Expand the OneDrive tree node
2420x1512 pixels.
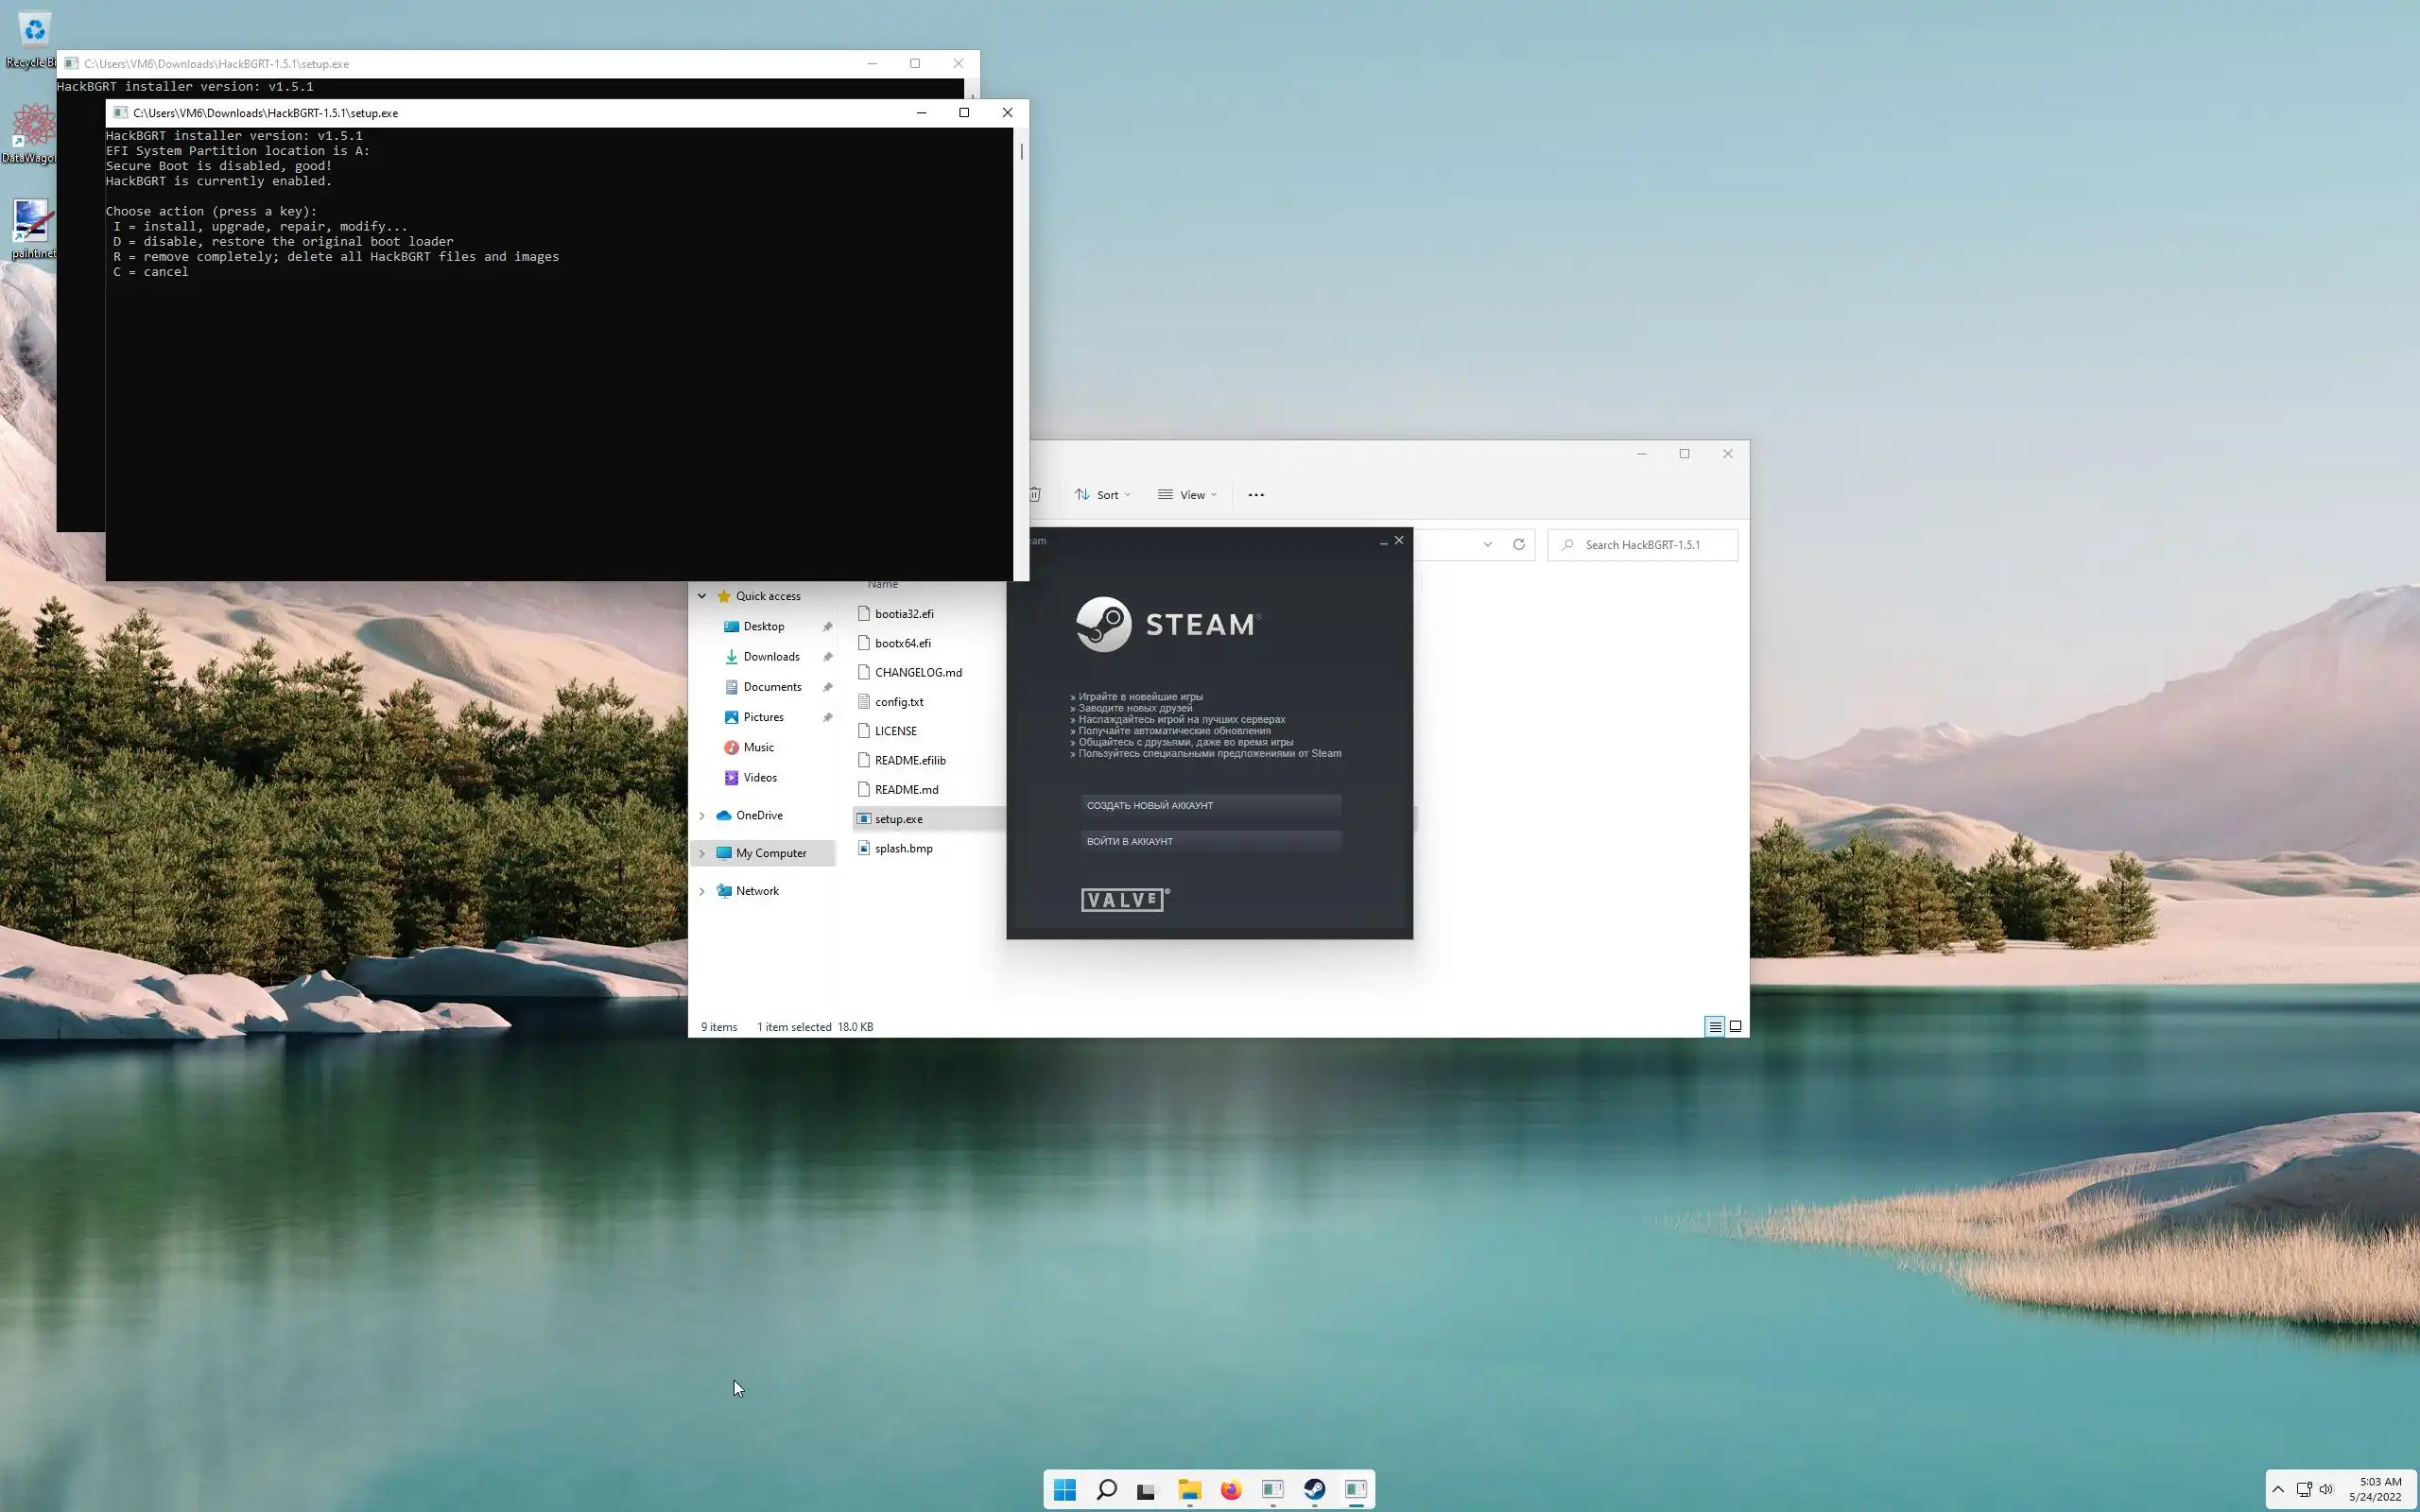click(x=702, y=815)
